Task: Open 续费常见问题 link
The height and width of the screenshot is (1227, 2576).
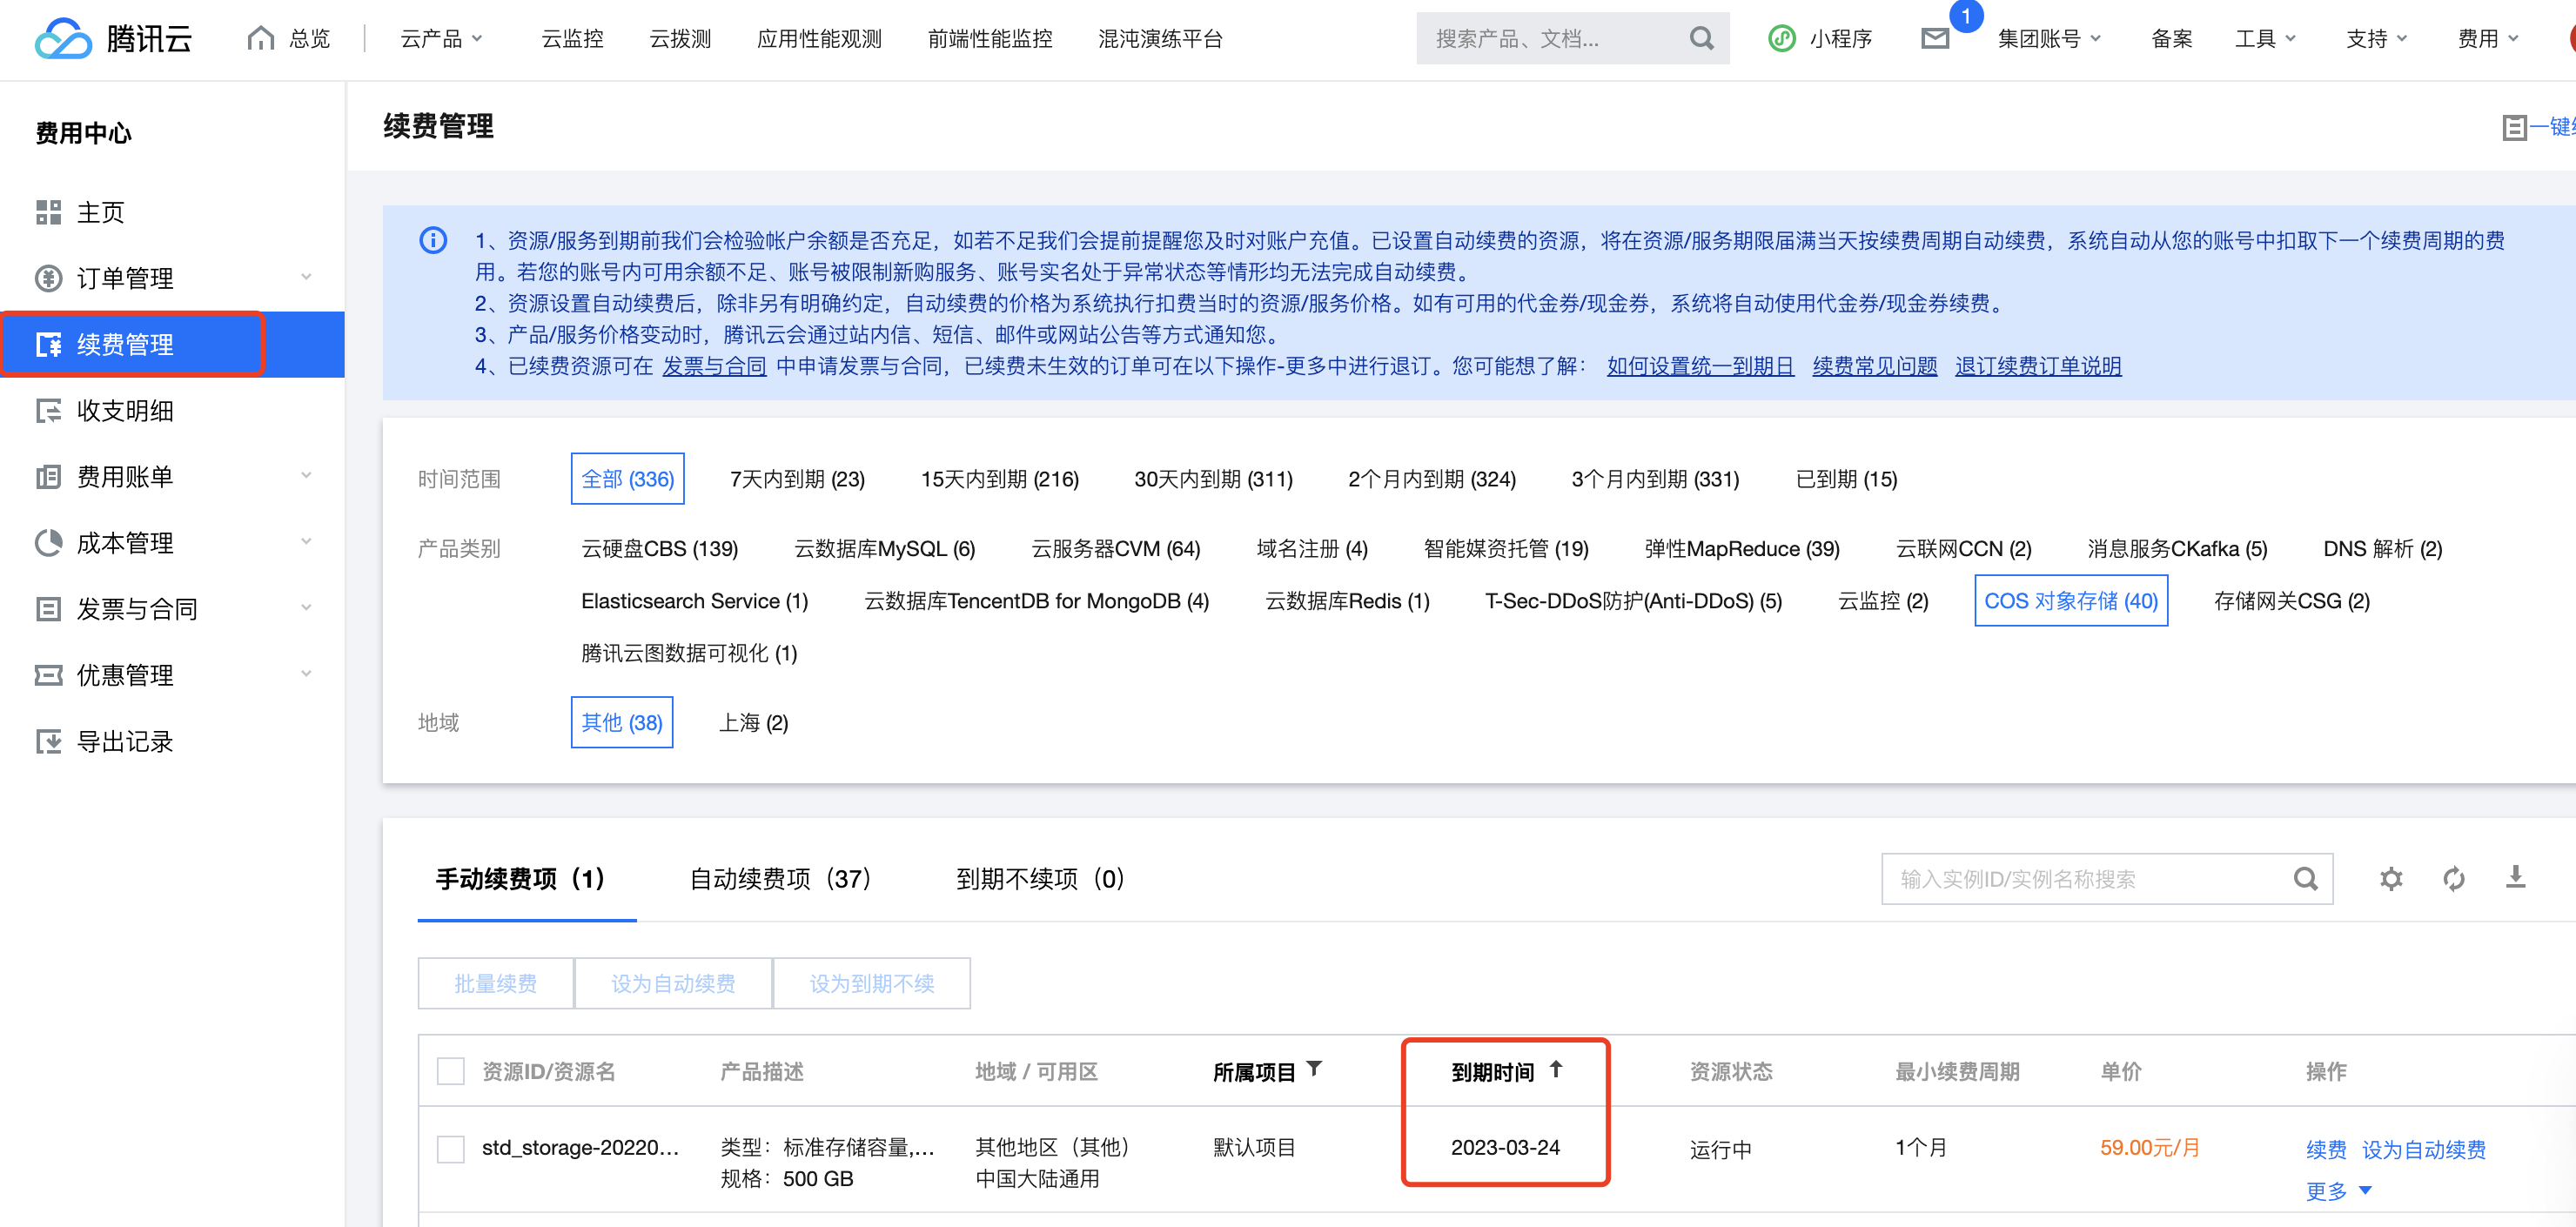Action: tap(1875, 366)
